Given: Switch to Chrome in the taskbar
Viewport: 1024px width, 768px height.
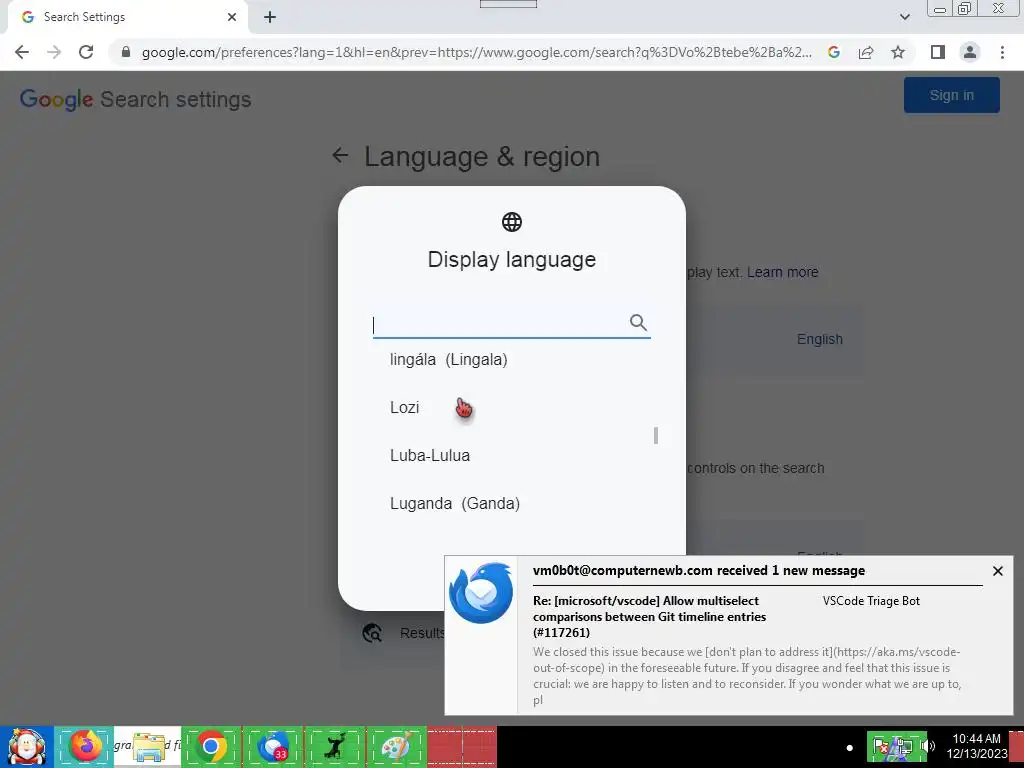Looking at the screenshot, I should [x=211, y=746].
